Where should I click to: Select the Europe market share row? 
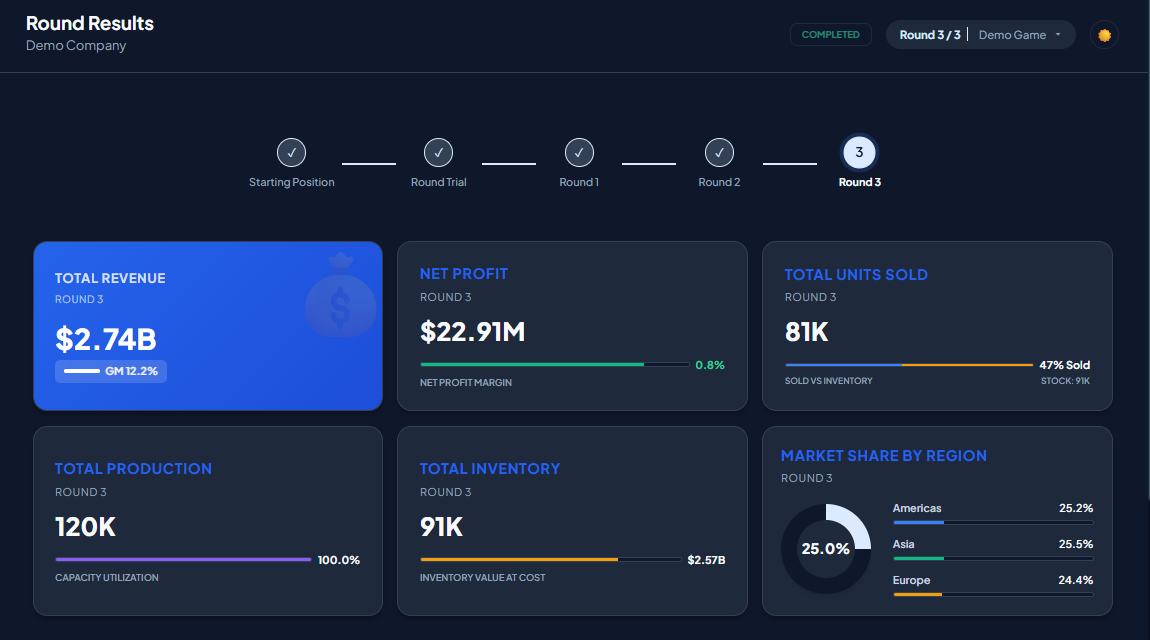coord(992,586)
